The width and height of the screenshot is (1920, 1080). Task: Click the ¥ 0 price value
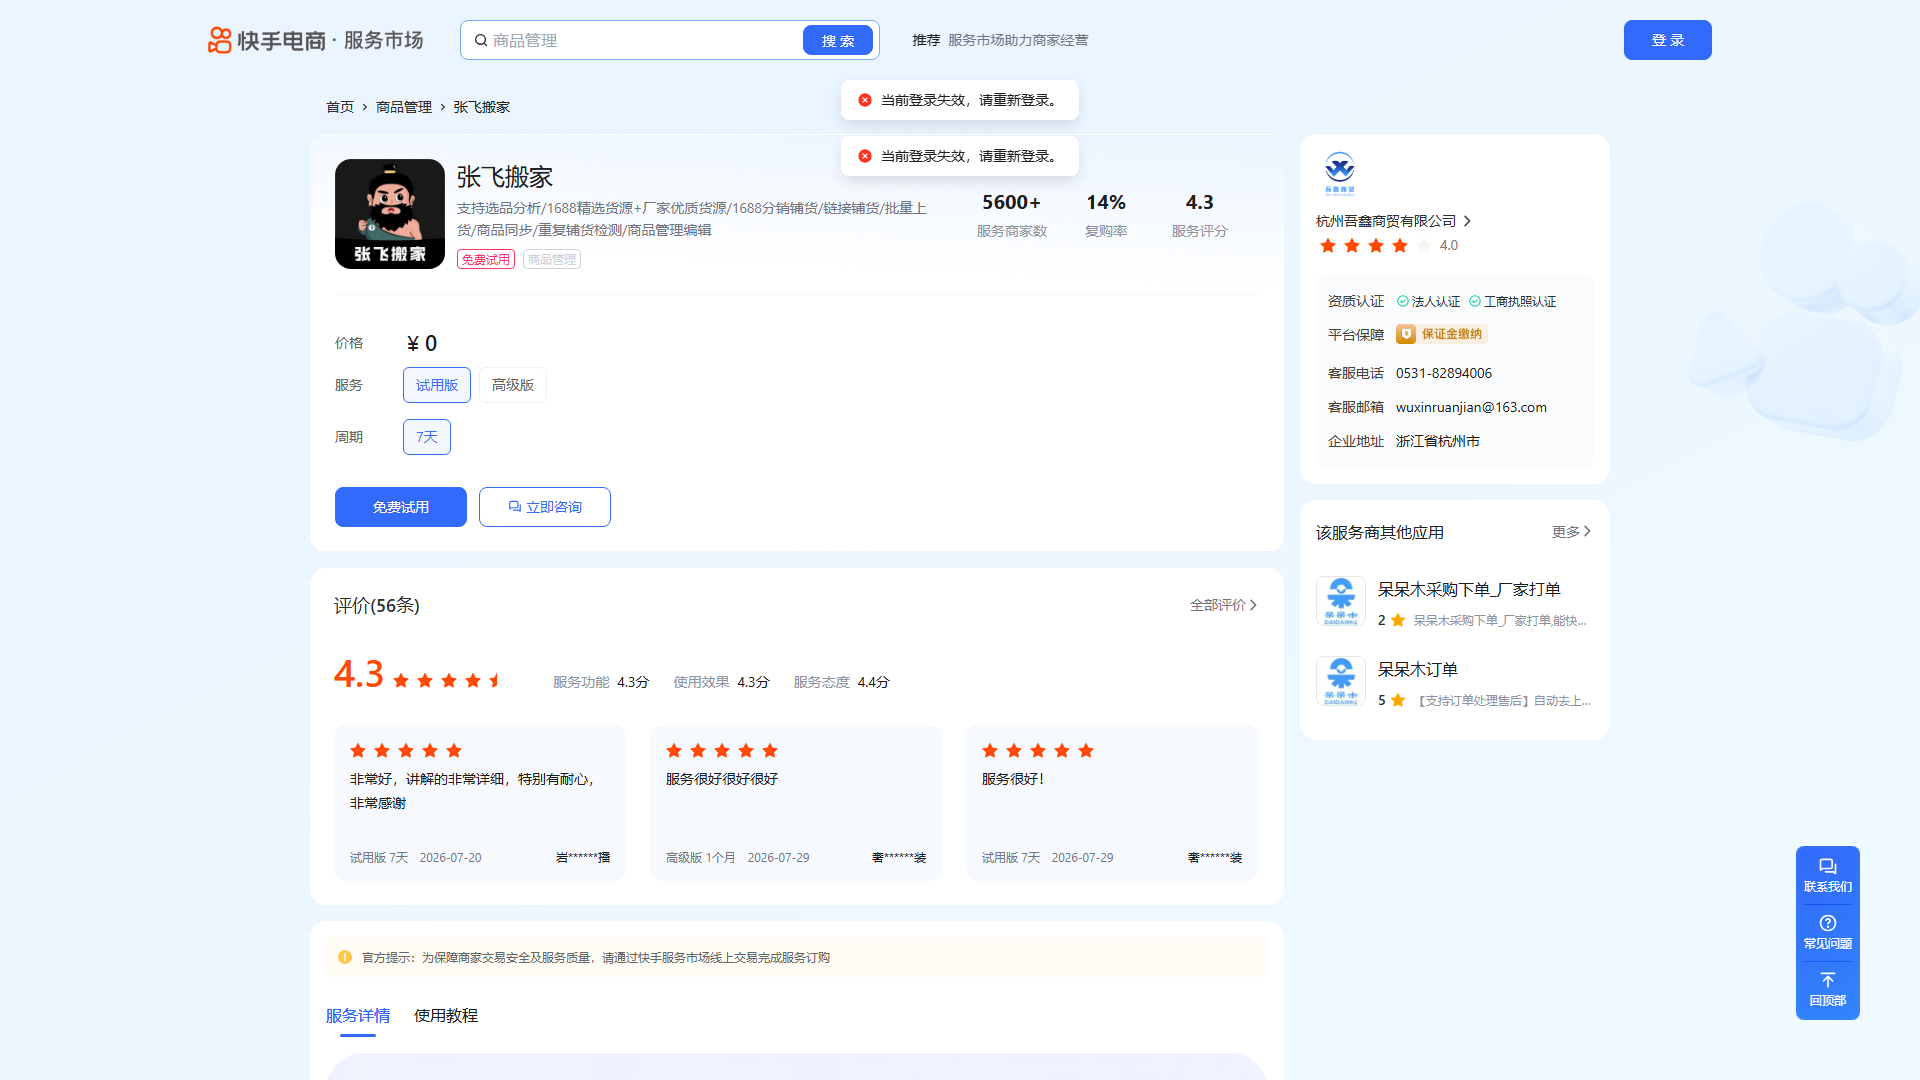coord(422,344)
